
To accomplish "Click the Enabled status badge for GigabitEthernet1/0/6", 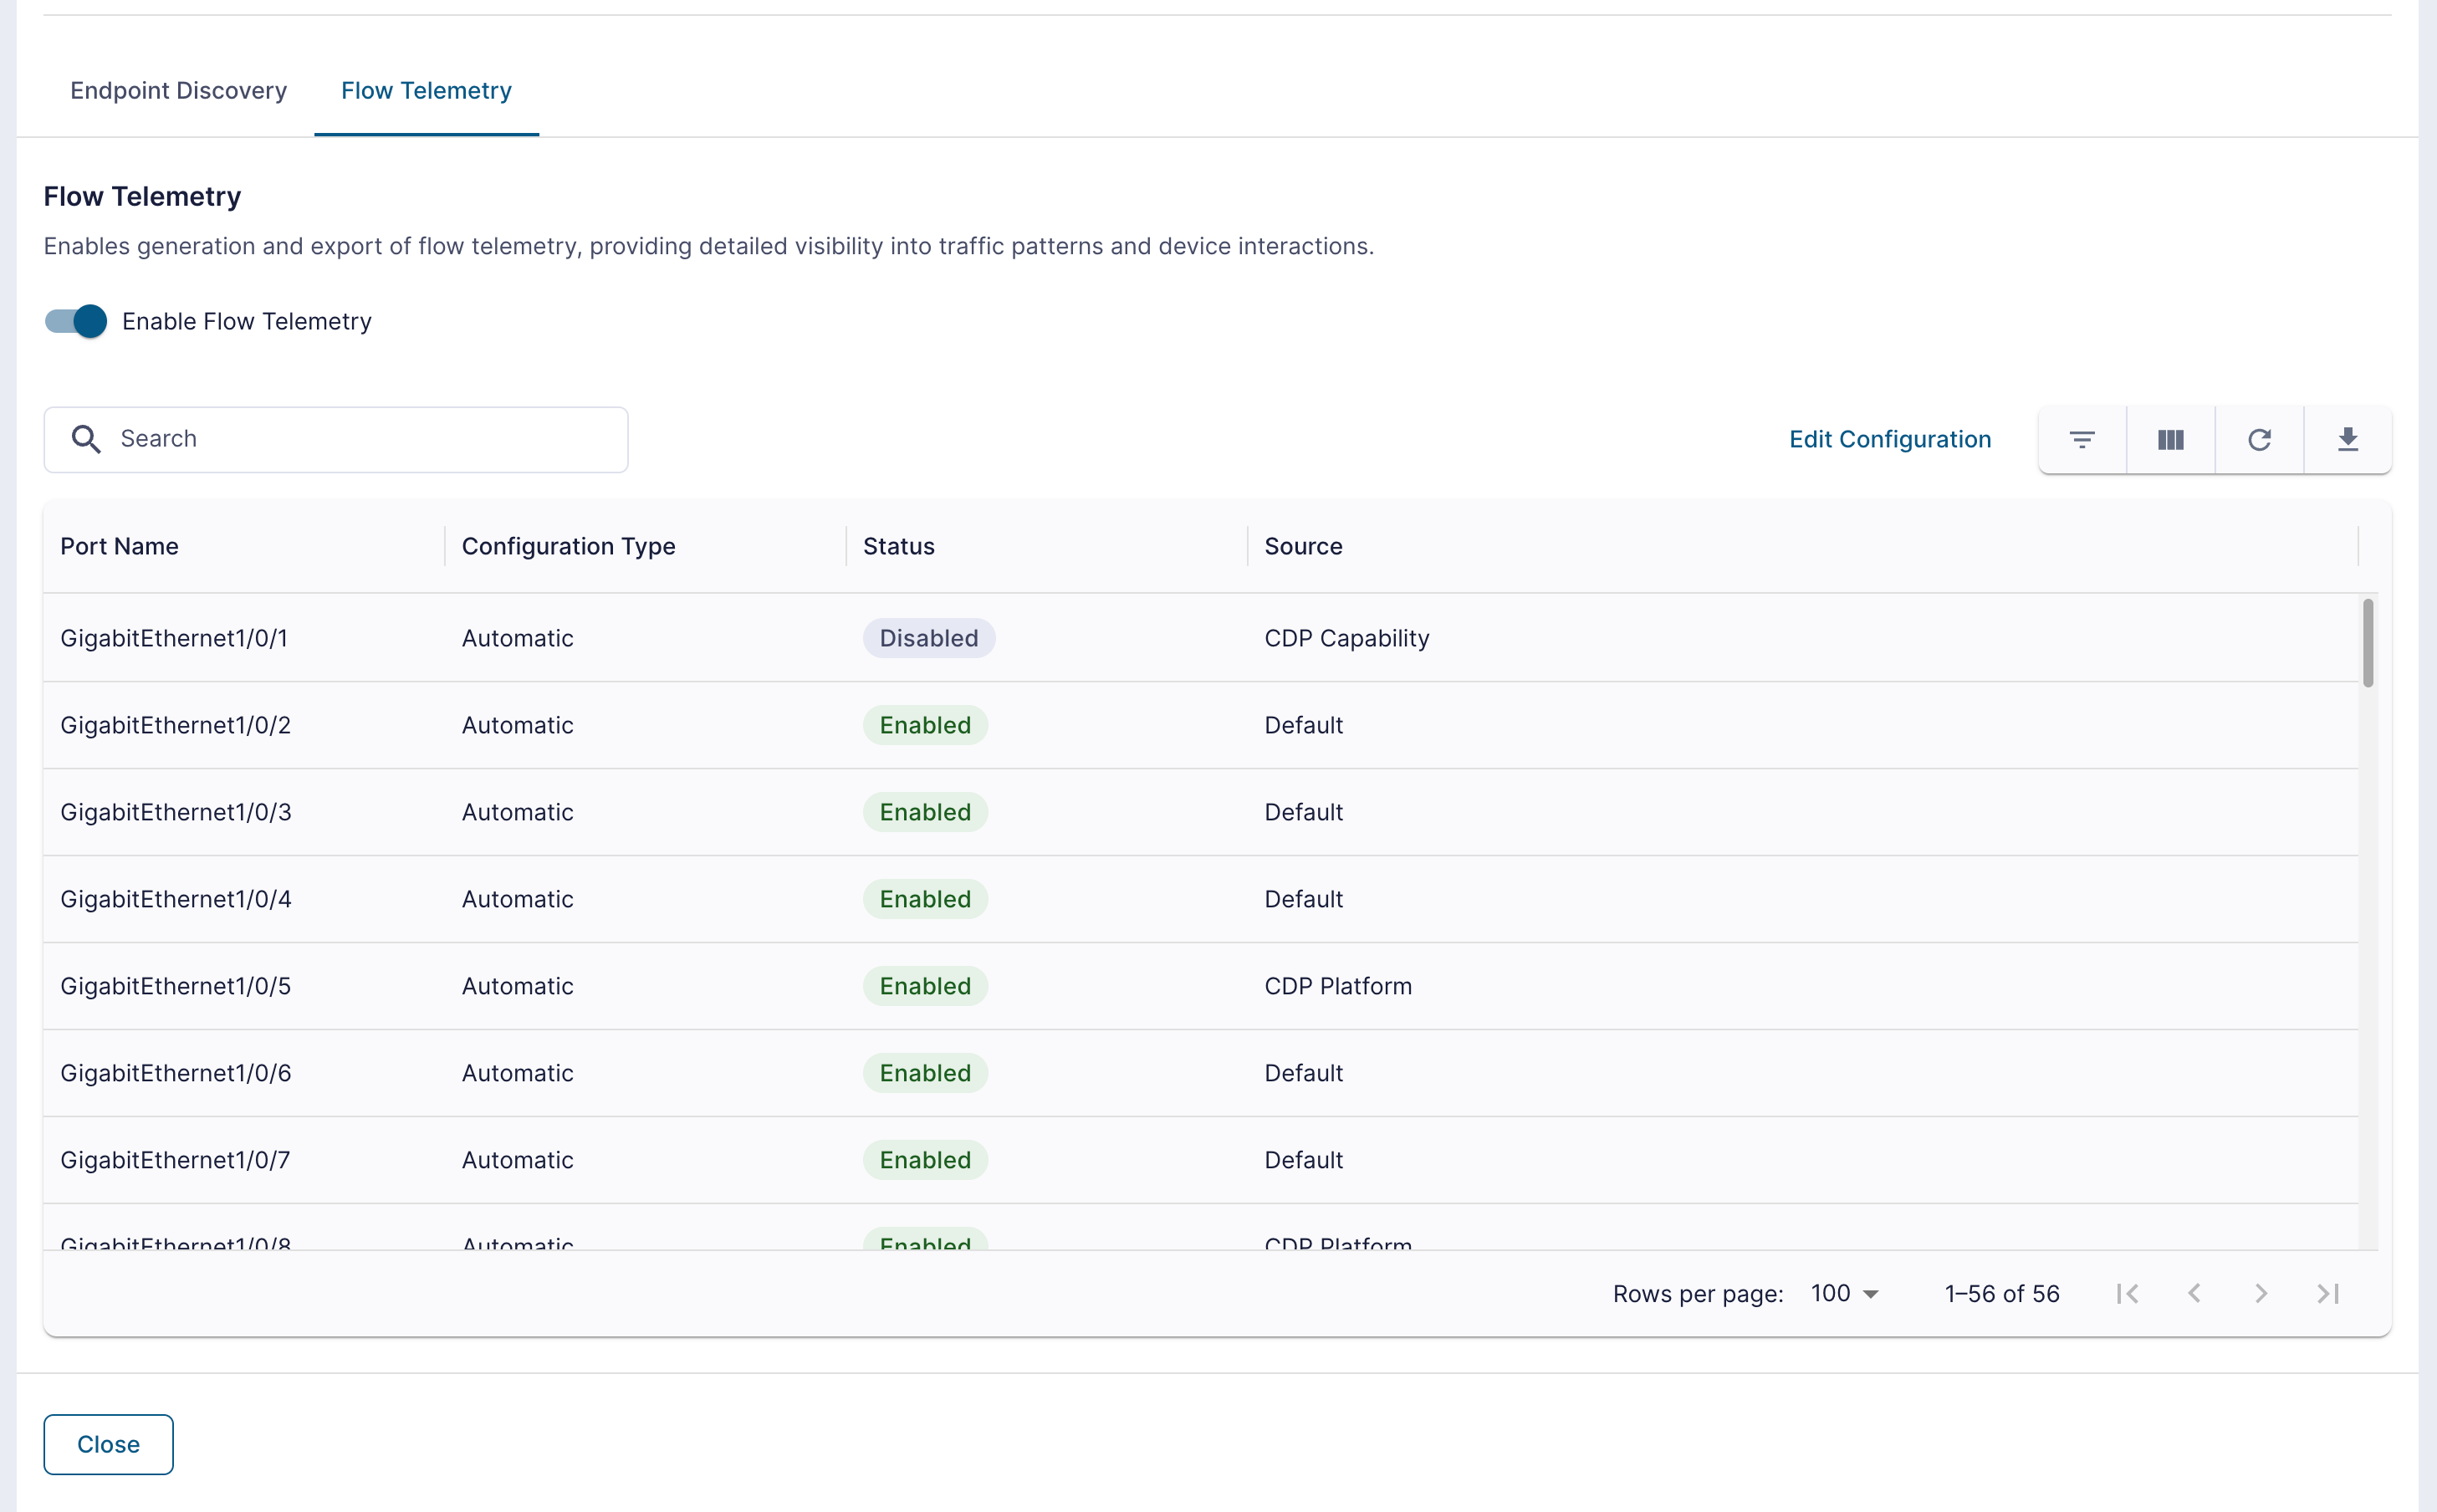I will pos(925,1073).
